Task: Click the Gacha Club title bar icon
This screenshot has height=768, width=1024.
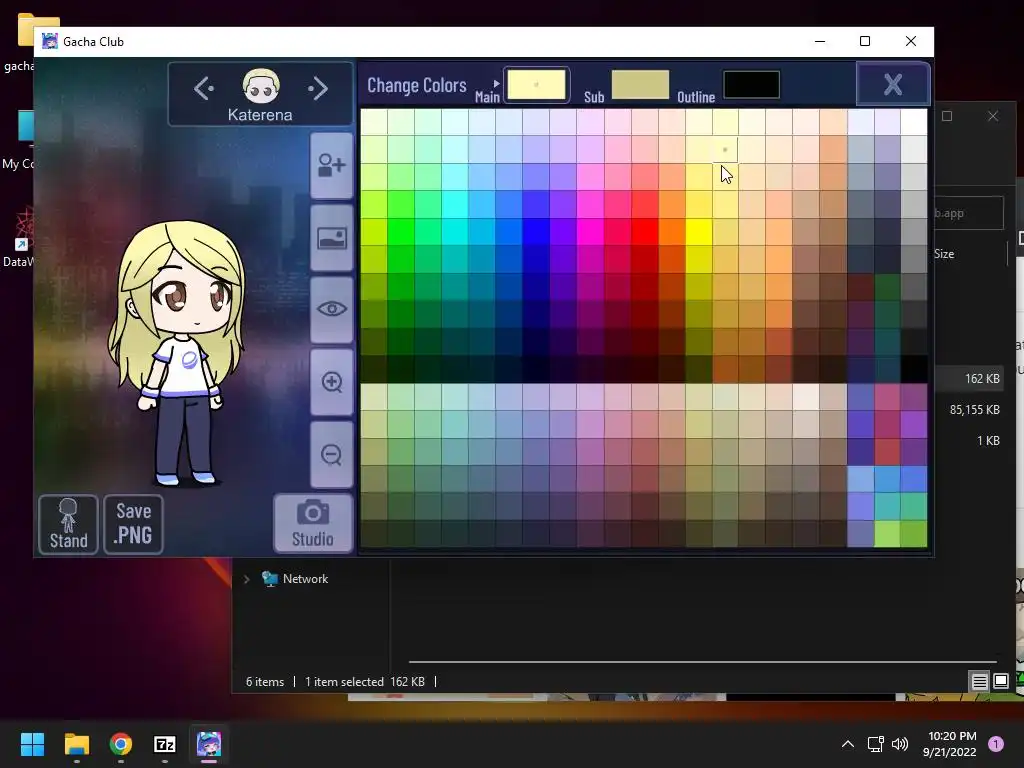Action: pyautogui.click(x=50, y=41)
